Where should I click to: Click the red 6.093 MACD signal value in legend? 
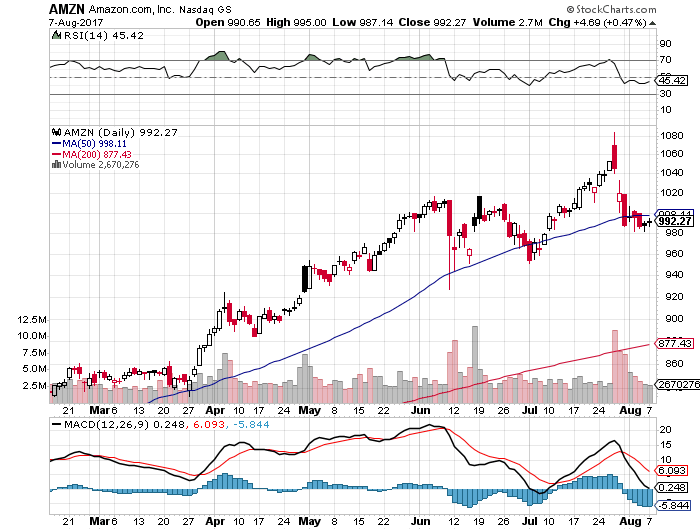coord(208,424)
